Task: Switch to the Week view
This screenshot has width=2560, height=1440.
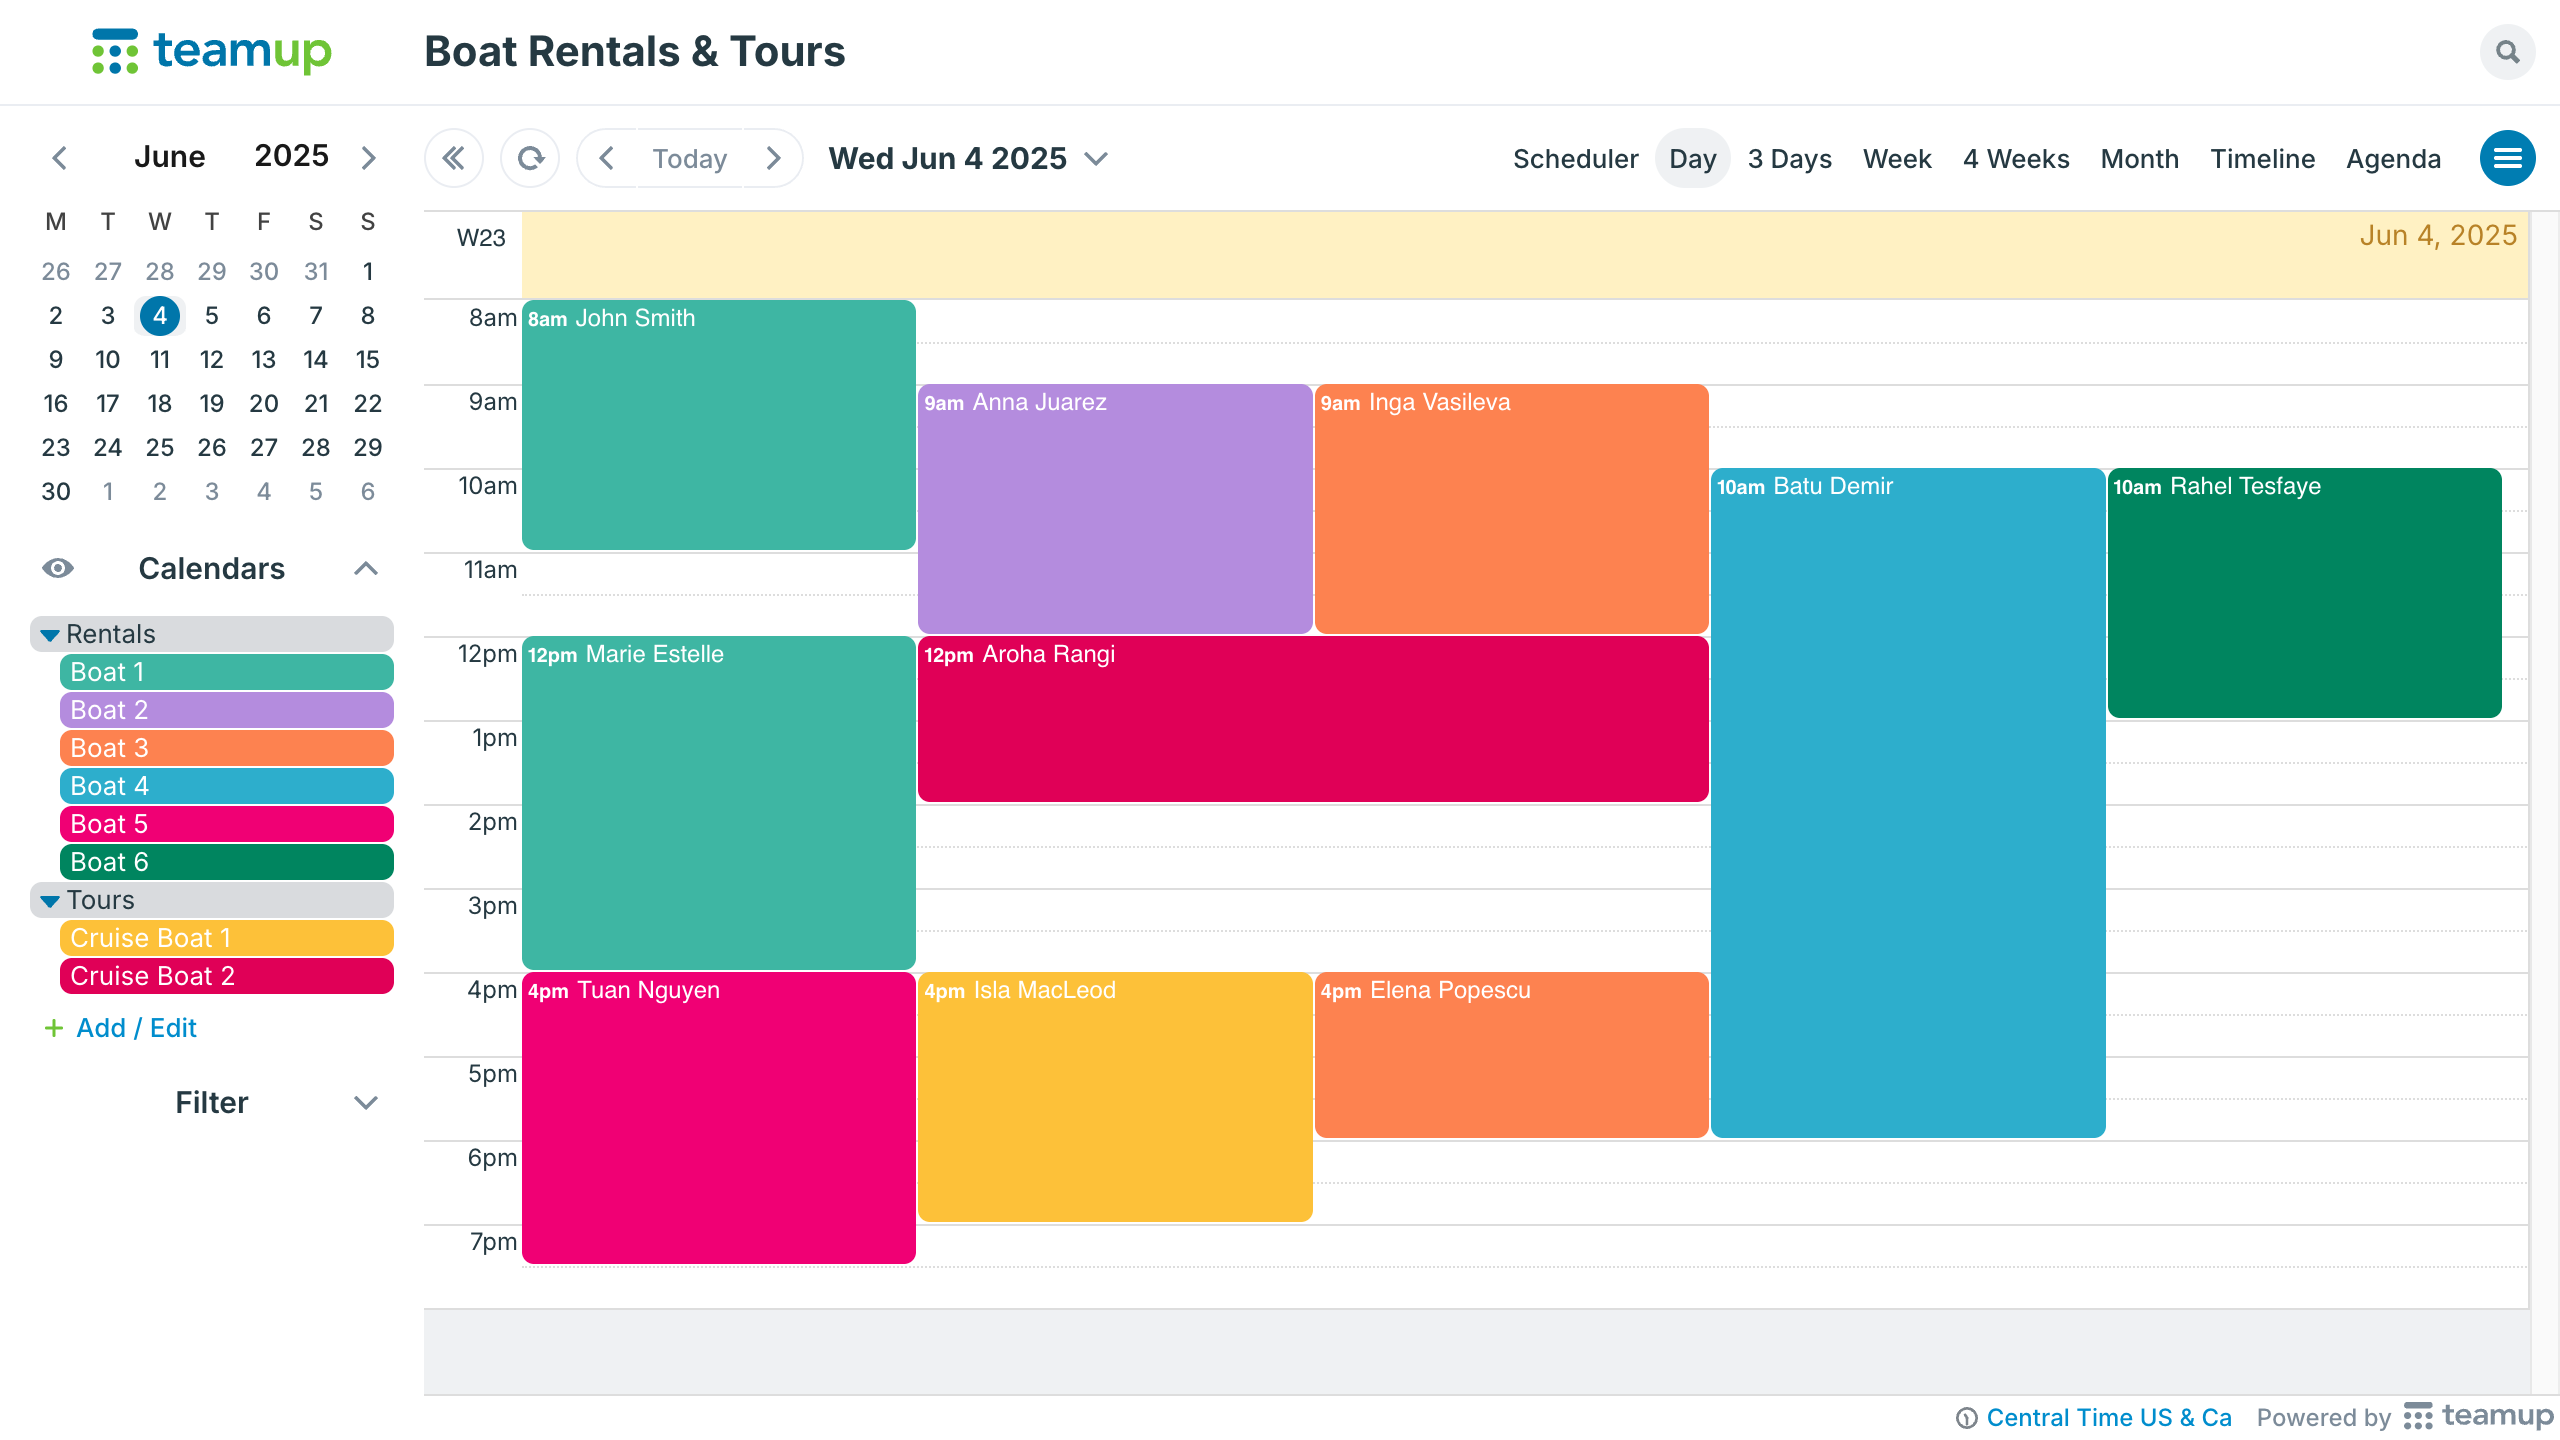Action: coord(1896,158)
